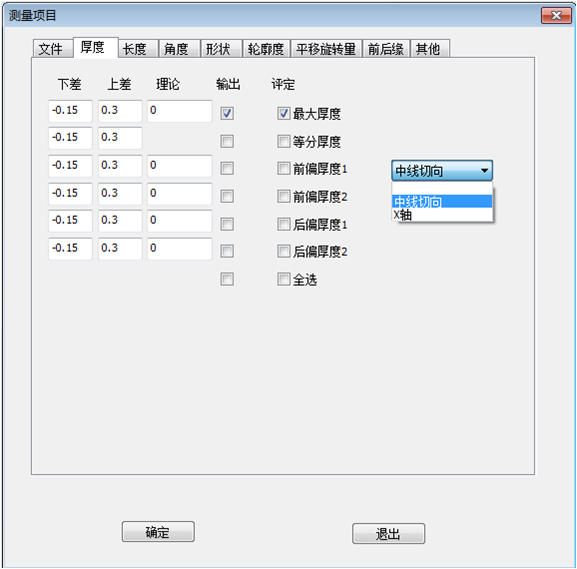Viewport: 577px width, 569px height.
Task: Tick the 前偏厚度1 checkbox
Action: 283,169
